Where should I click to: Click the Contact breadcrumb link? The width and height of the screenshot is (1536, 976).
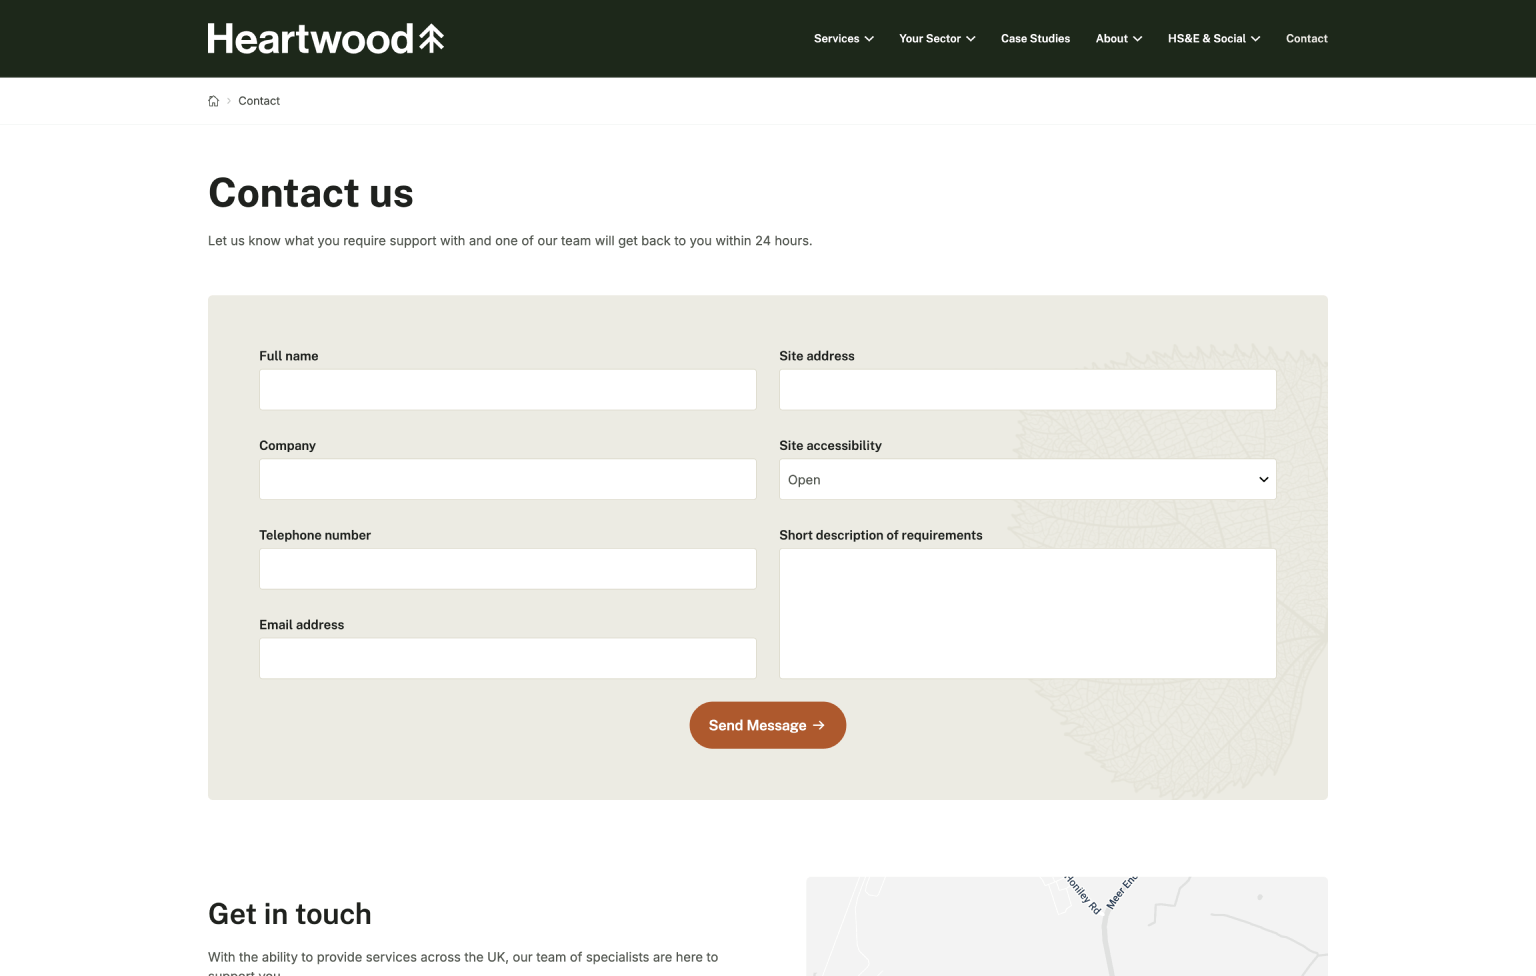(259, 100)
